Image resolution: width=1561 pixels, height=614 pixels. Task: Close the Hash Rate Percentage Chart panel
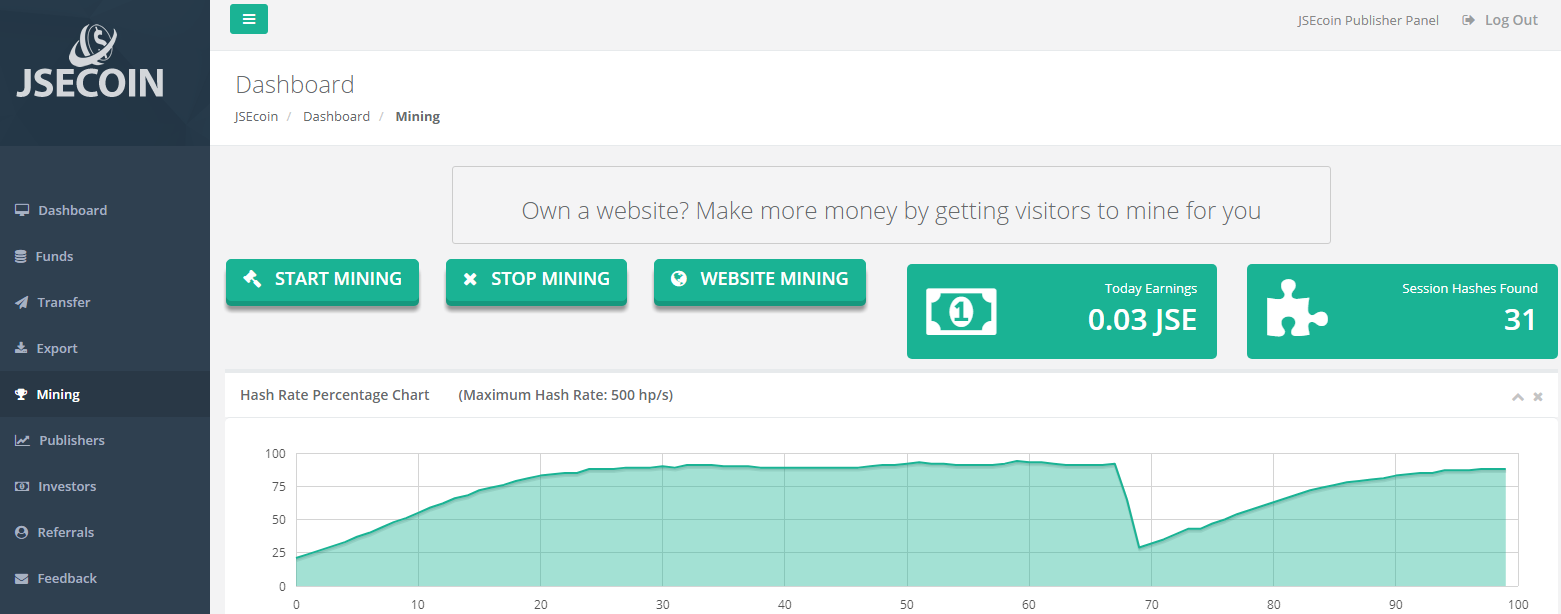[1538, 397]
